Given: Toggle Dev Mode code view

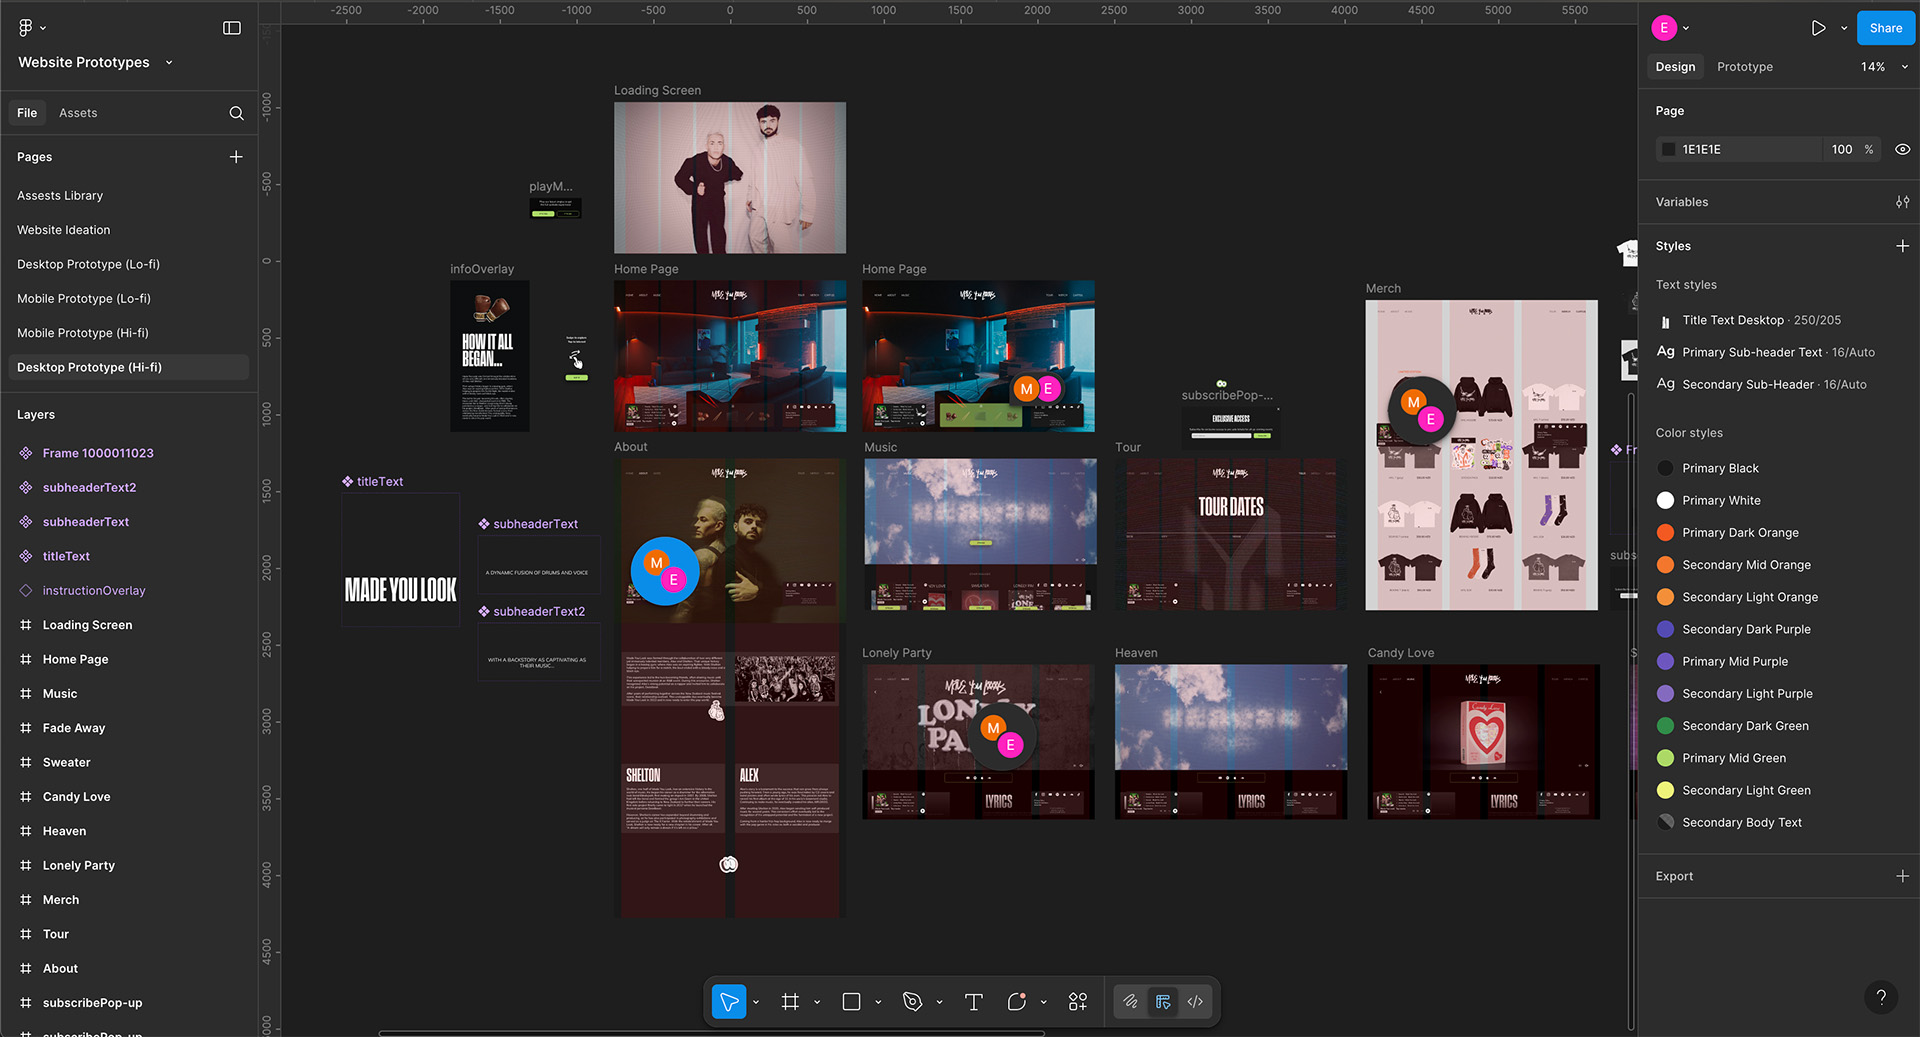Looking at the screenshot, I should coord(1195,1001).
